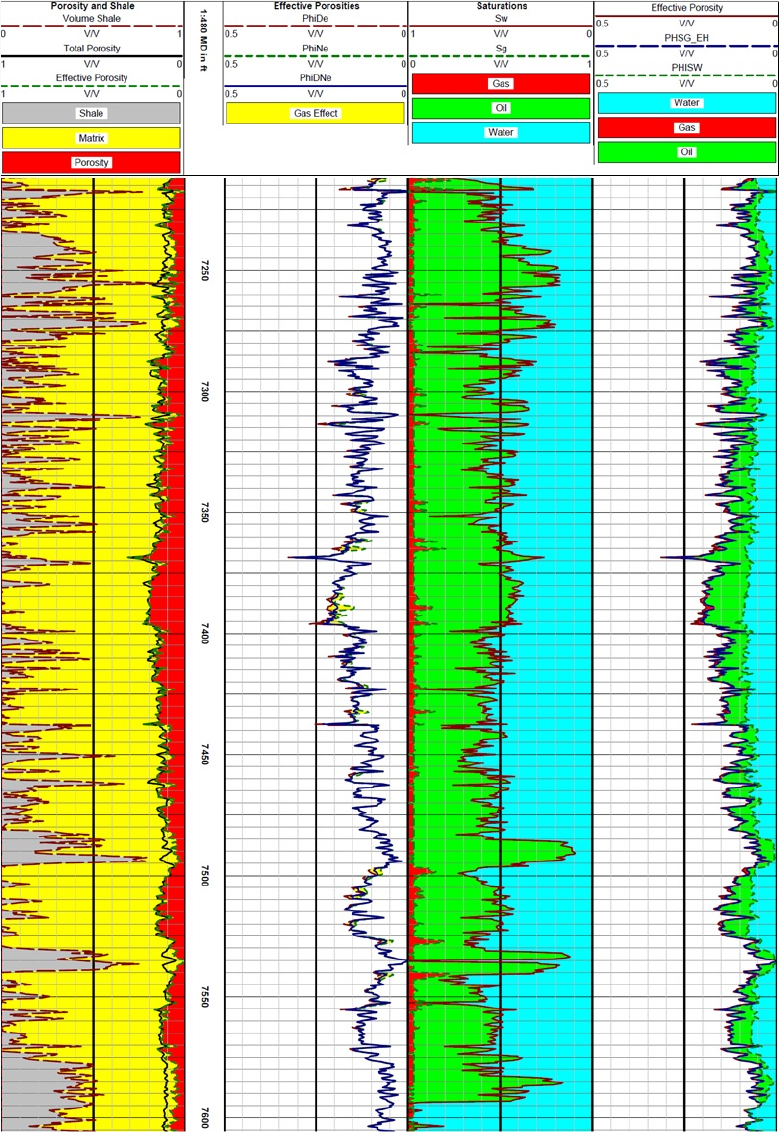Screen dimensions: 782x1132
Task: Select the yellow Gas Effect legend box
Action: pyautogui.click(x=315, y=113)
